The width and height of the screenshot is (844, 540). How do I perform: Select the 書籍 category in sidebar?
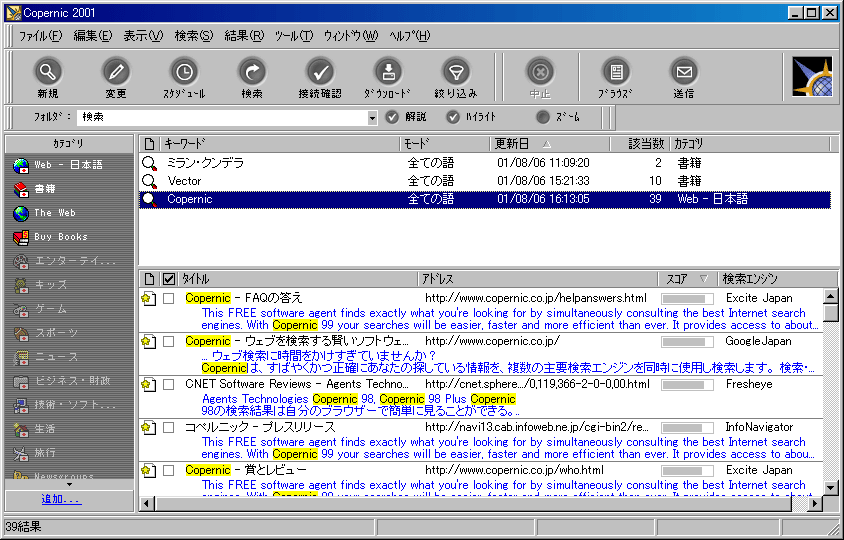pos(34,189)
